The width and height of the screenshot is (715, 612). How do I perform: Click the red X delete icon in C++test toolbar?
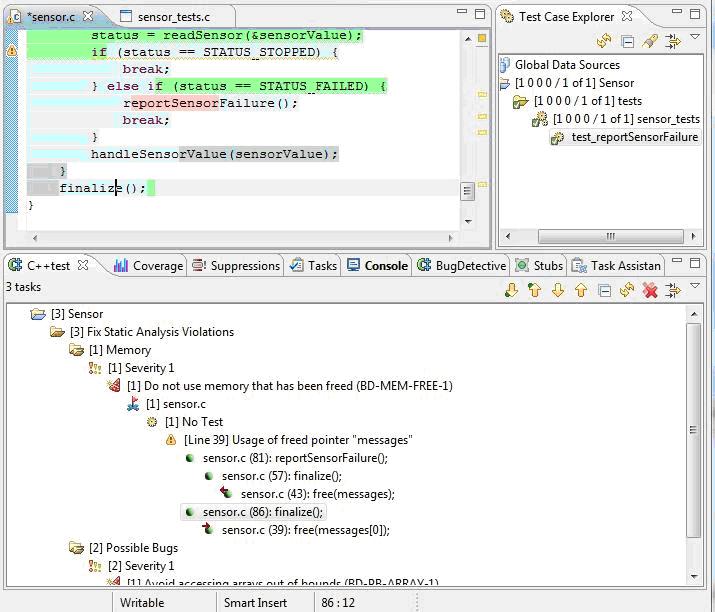click(650, 290)
